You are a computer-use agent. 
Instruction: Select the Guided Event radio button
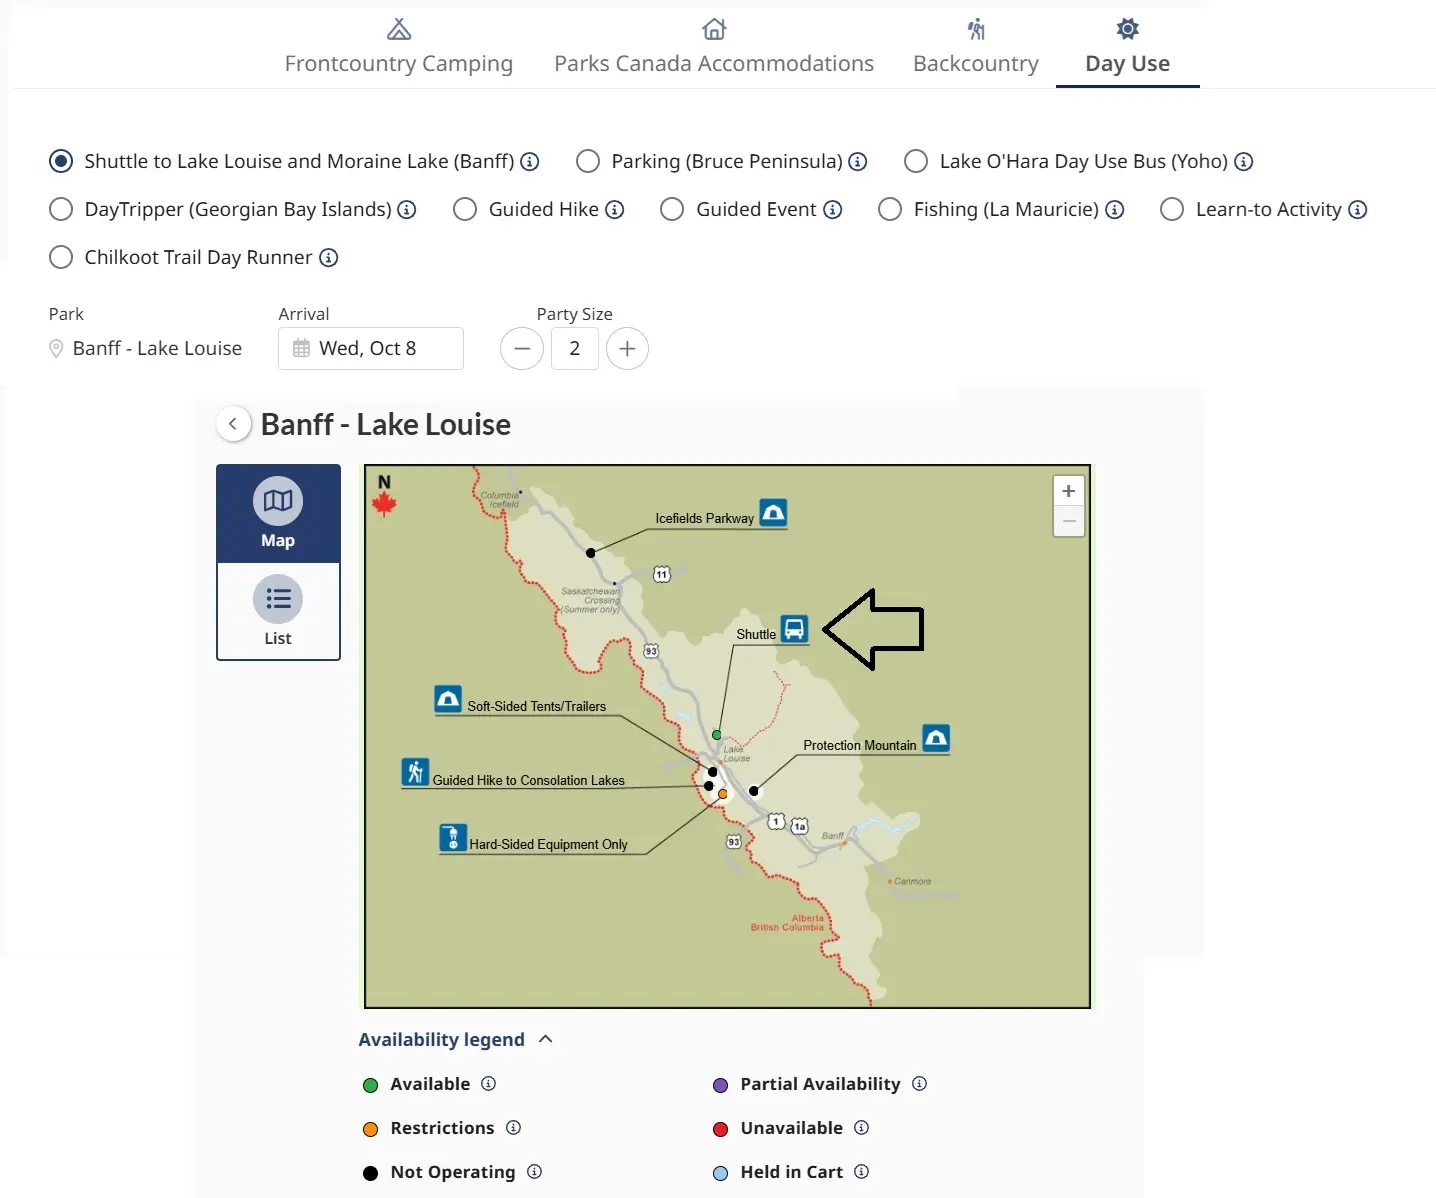click(x=672, y=209)
